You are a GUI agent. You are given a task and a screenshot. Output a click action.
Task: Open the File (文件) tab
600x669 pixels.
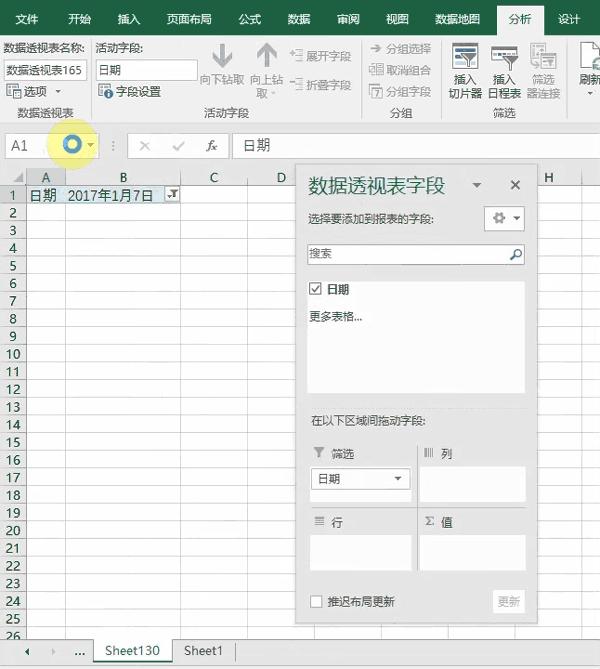click(x=26, y=19)
